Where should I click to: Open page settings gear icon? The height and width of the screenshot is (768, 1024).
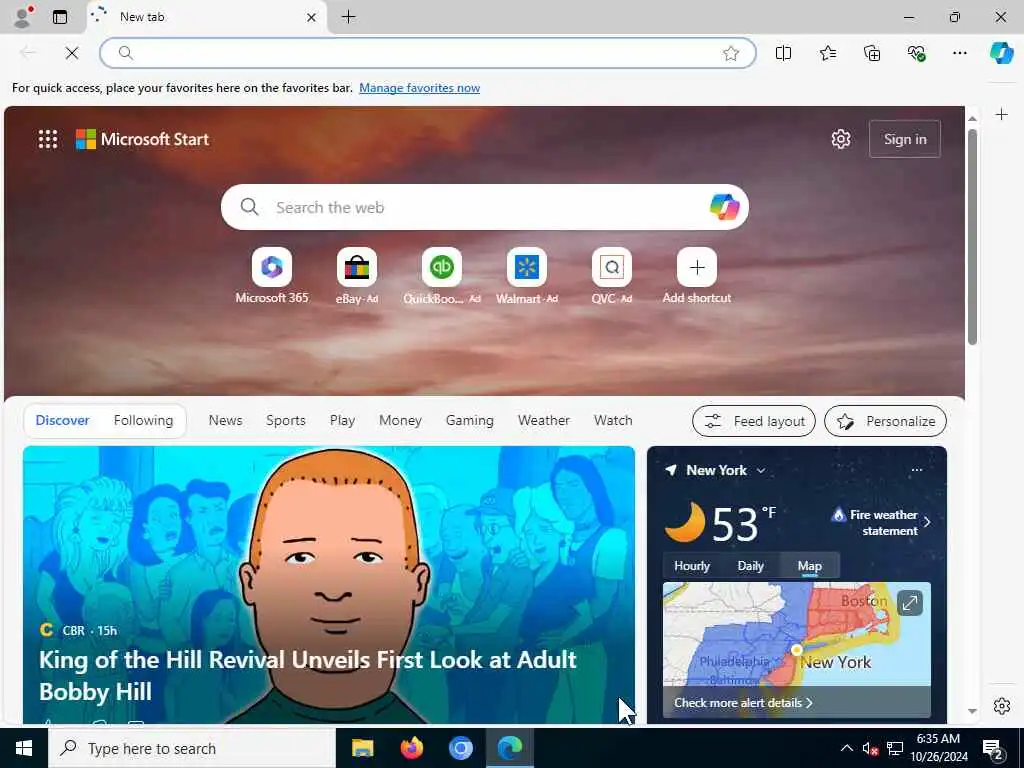click(841, 139)
